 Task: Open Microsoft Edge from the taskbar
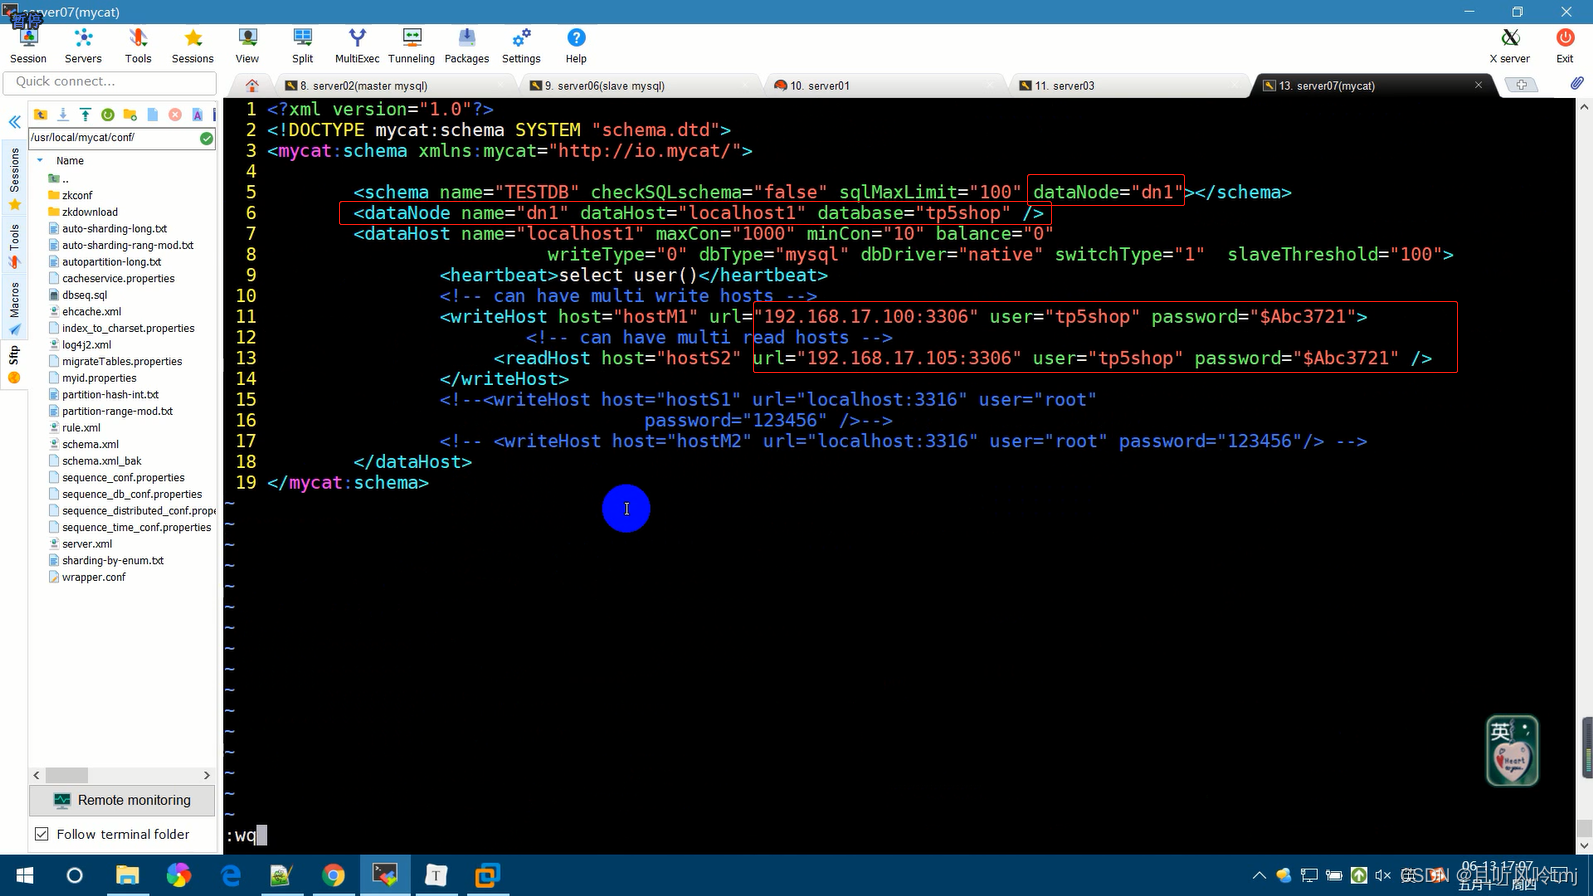pyautogui.click(x=231, y=876)
